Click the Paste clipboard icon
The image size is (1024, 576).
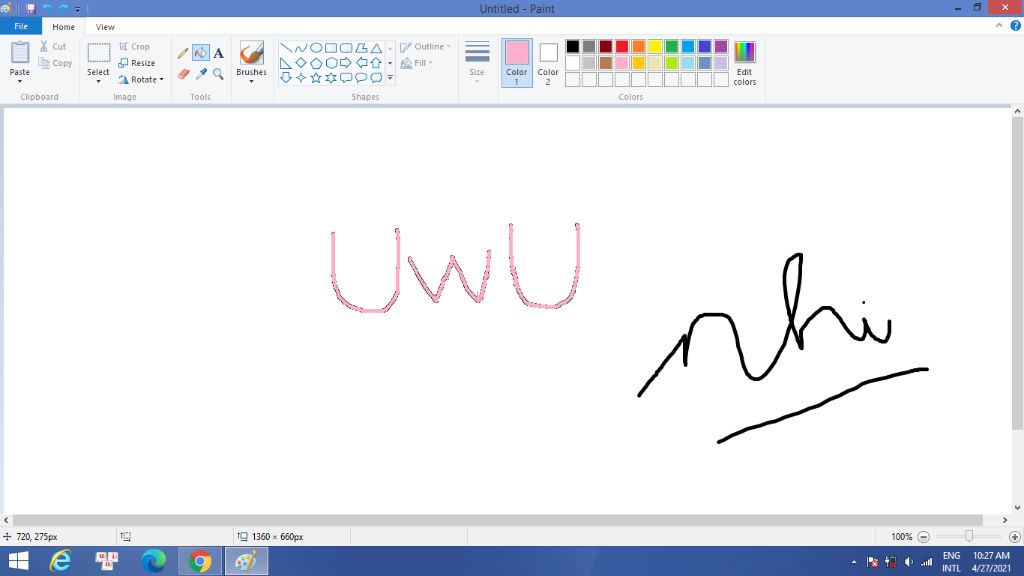(x=20, y=53)
